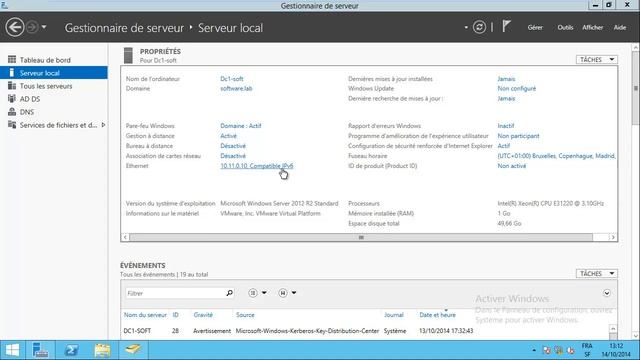Open the saved queries dropdown

coord(287,293)
